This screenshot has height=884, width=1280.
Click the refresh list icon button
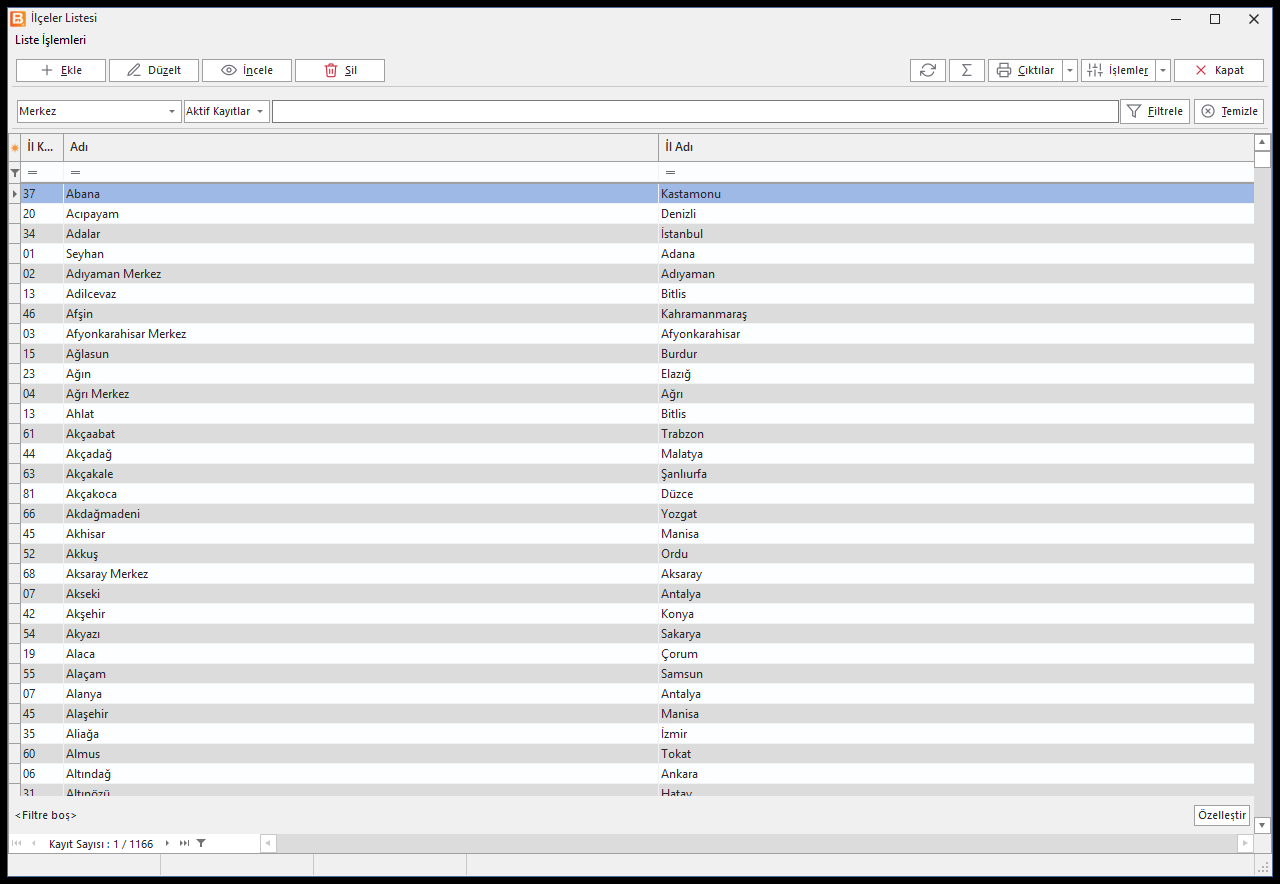click(x=928, y=70)
